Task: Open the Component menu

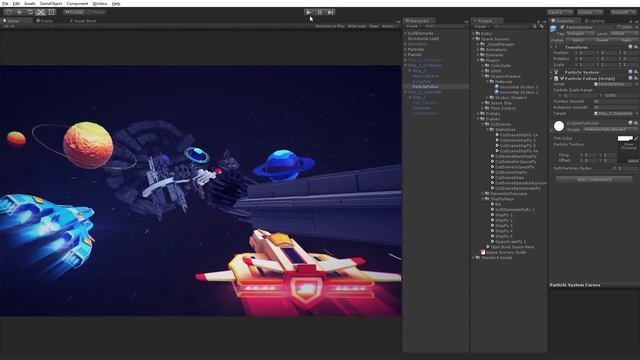Action: point(77,3)
